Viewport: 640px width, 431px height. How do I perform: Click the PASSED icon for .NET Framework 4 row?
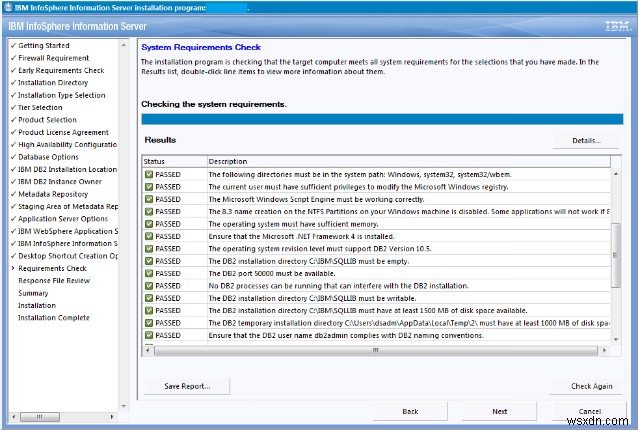tap(148, 236)
